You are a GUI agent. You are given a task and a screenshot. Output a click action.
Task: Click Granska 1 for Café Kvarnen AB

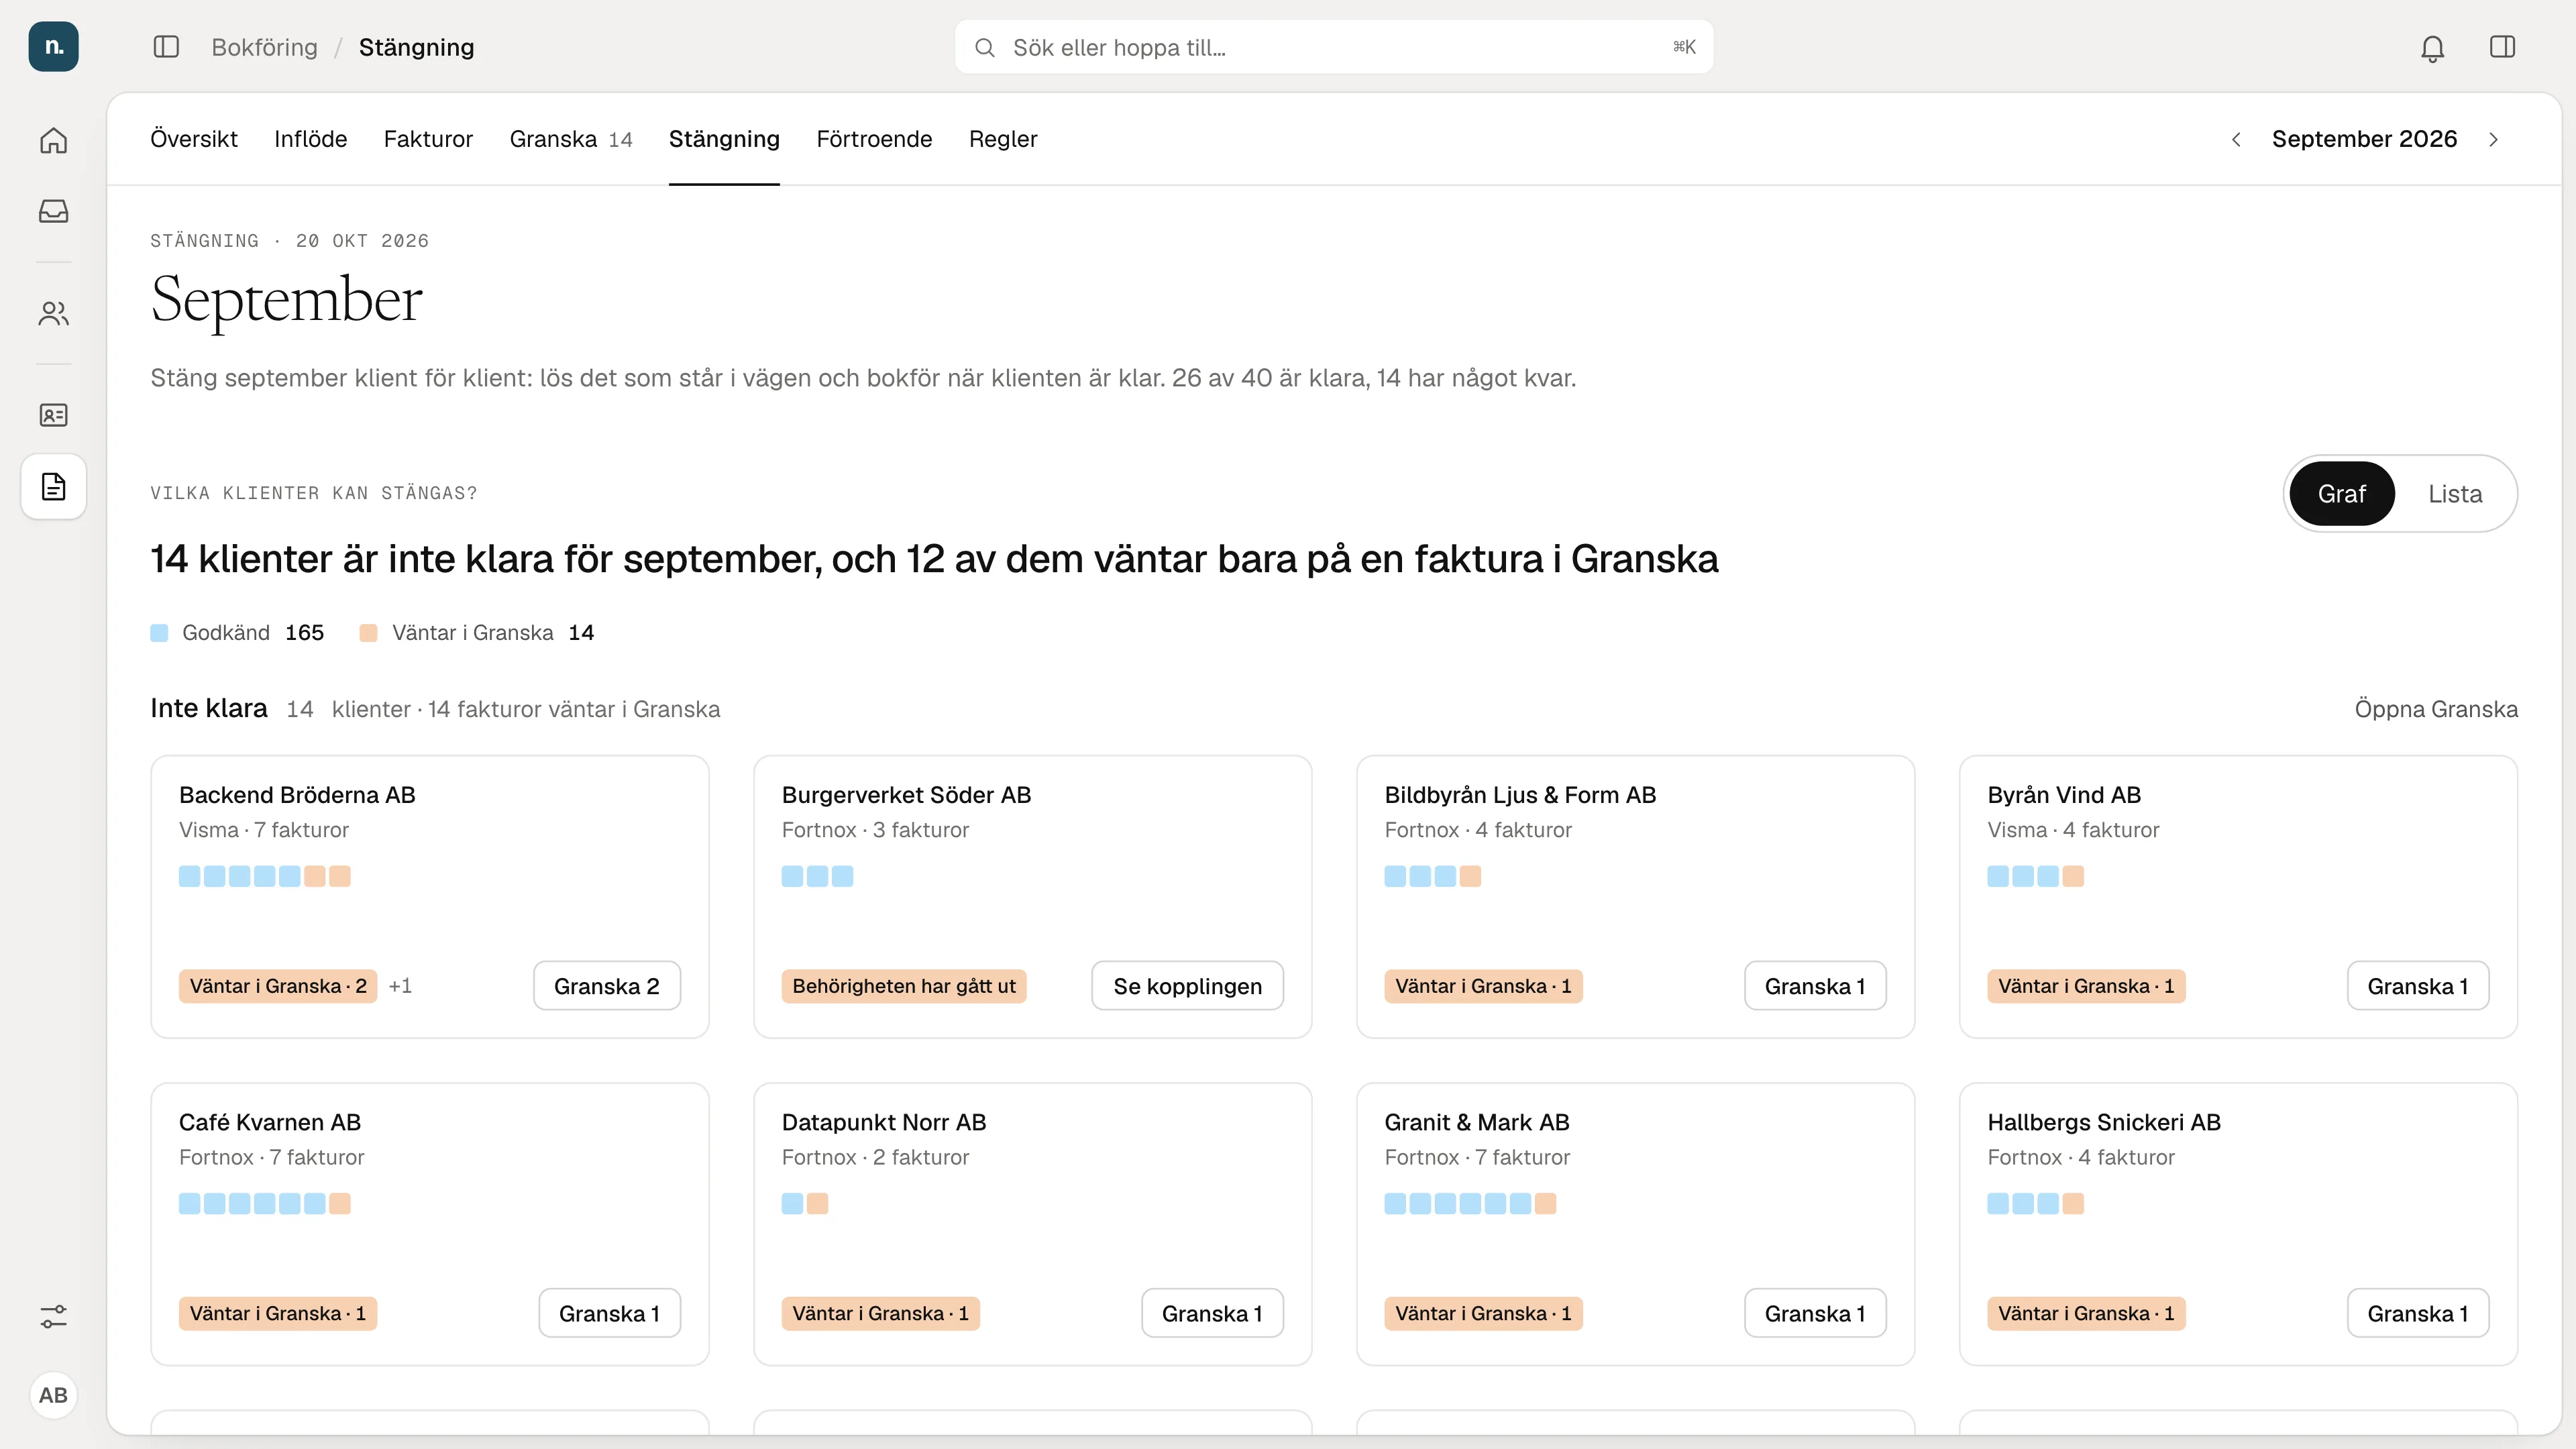[609, 1313]
